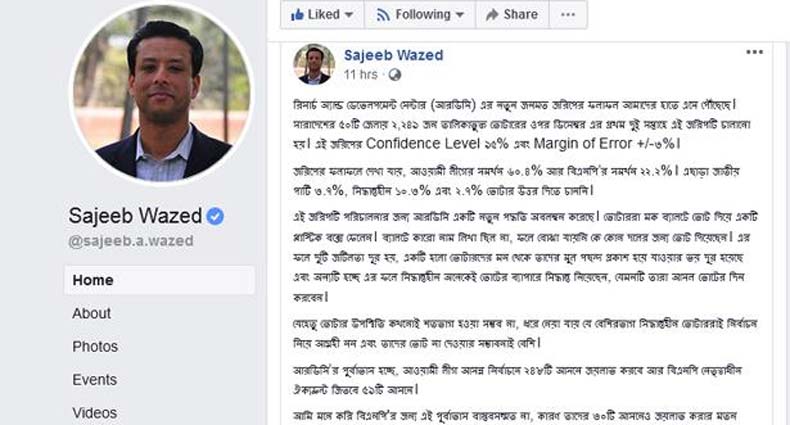Click the public globe privacy icon
790x425 pixels.
click(x=395, y=74)
